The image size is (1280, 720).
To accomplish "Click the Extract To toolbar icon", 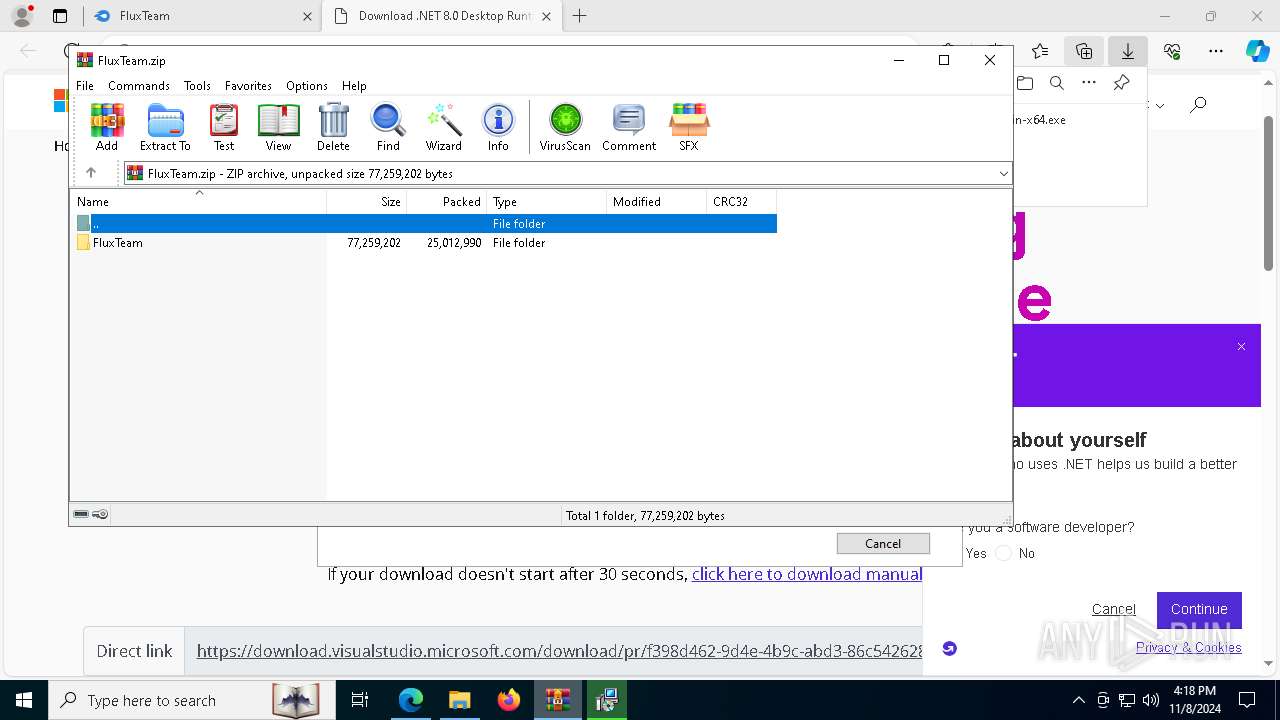I will [x=165, y=127].
